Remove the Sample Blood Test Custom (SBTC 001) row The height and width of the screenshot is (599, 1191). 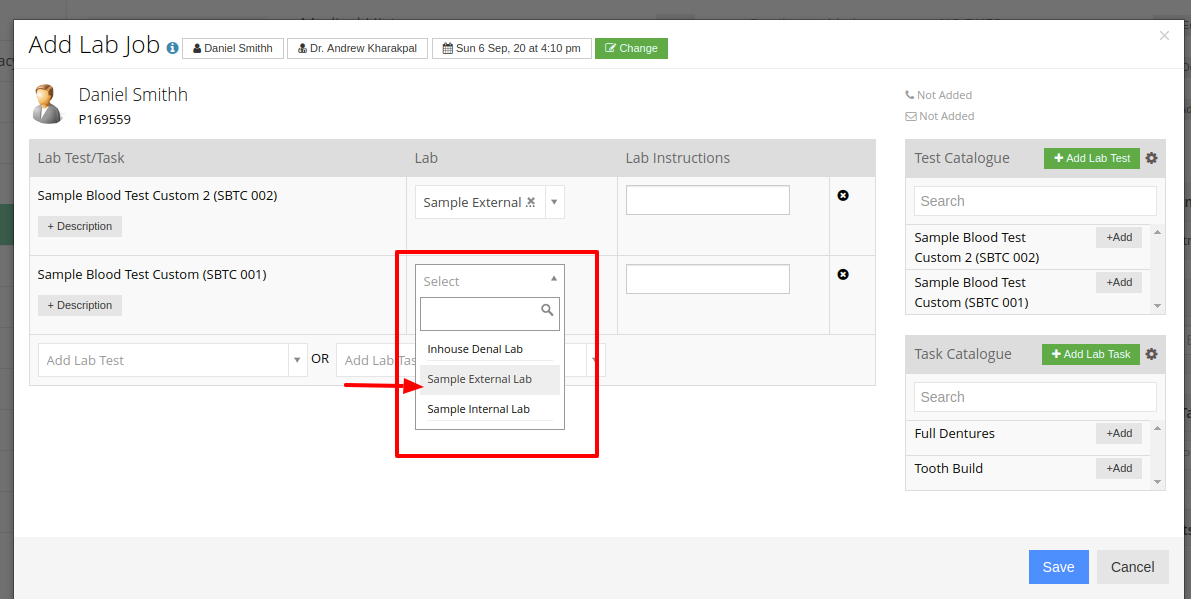842,275
